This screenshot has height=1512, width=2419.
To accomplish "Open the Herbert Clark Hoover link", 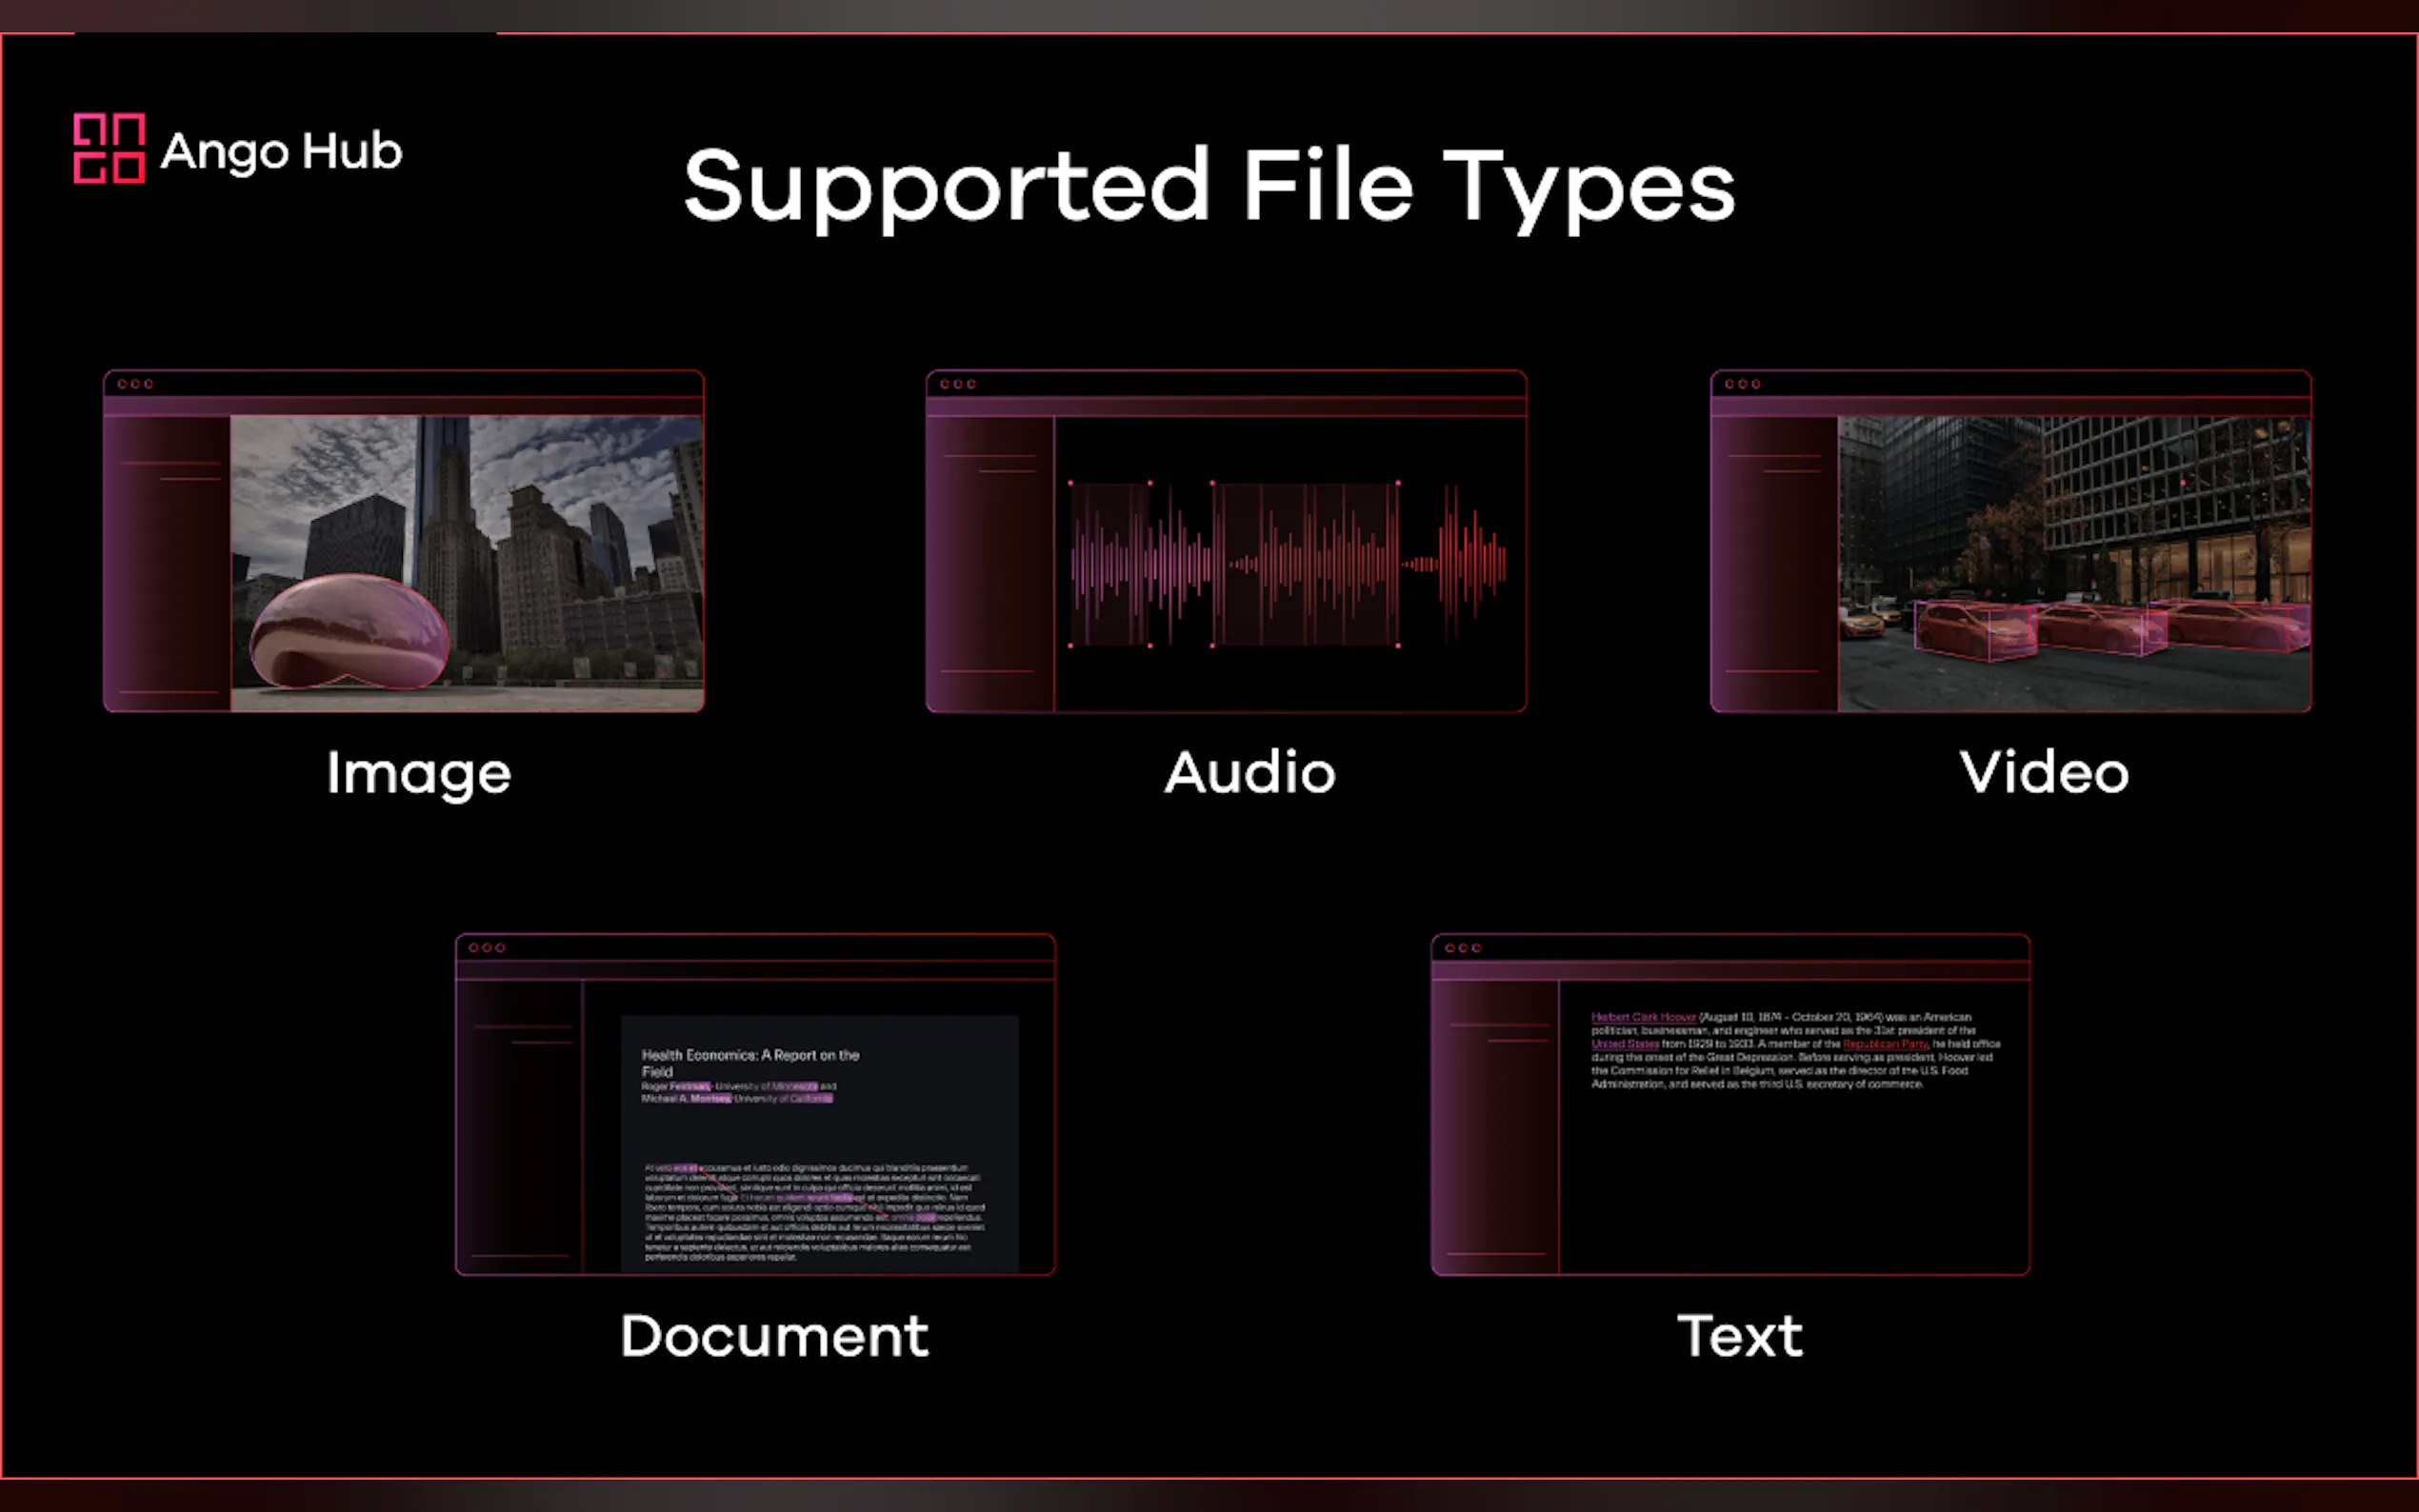I will coord(1643,1017).
